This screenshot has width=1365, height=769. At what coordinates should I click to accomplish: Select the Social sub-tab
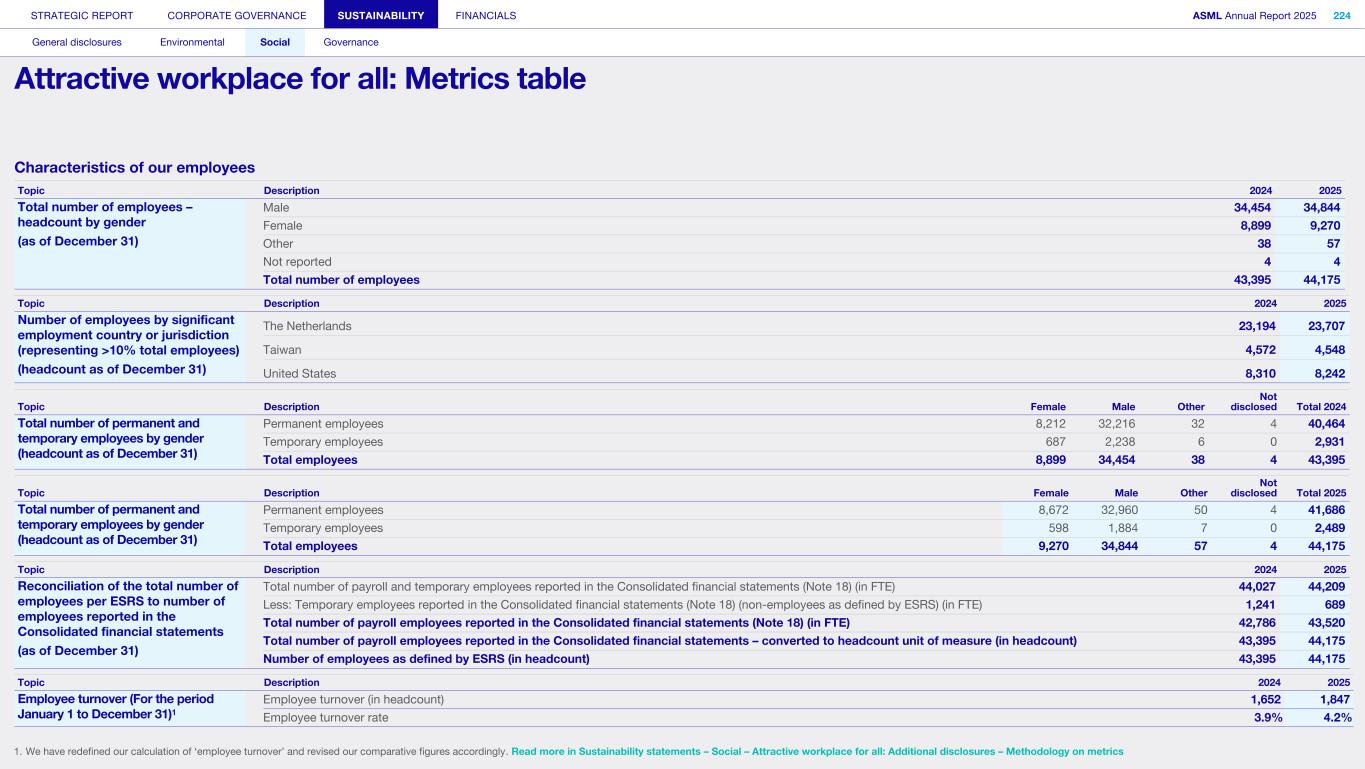pyautogui.click(x=275, y=42)
